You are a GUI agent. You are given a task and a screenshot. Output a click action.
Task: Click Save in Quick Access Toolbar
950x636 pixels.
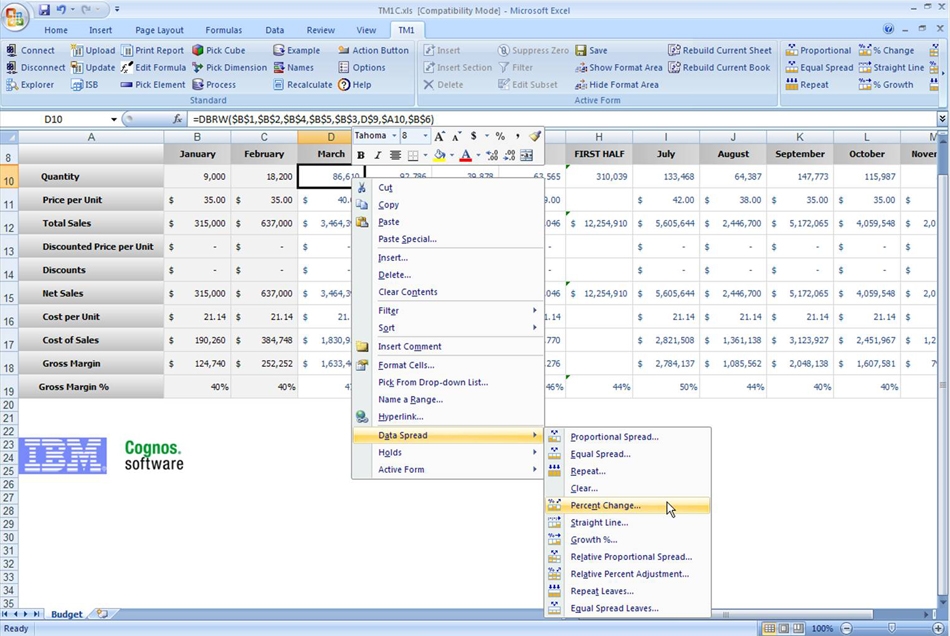(44, 10)
